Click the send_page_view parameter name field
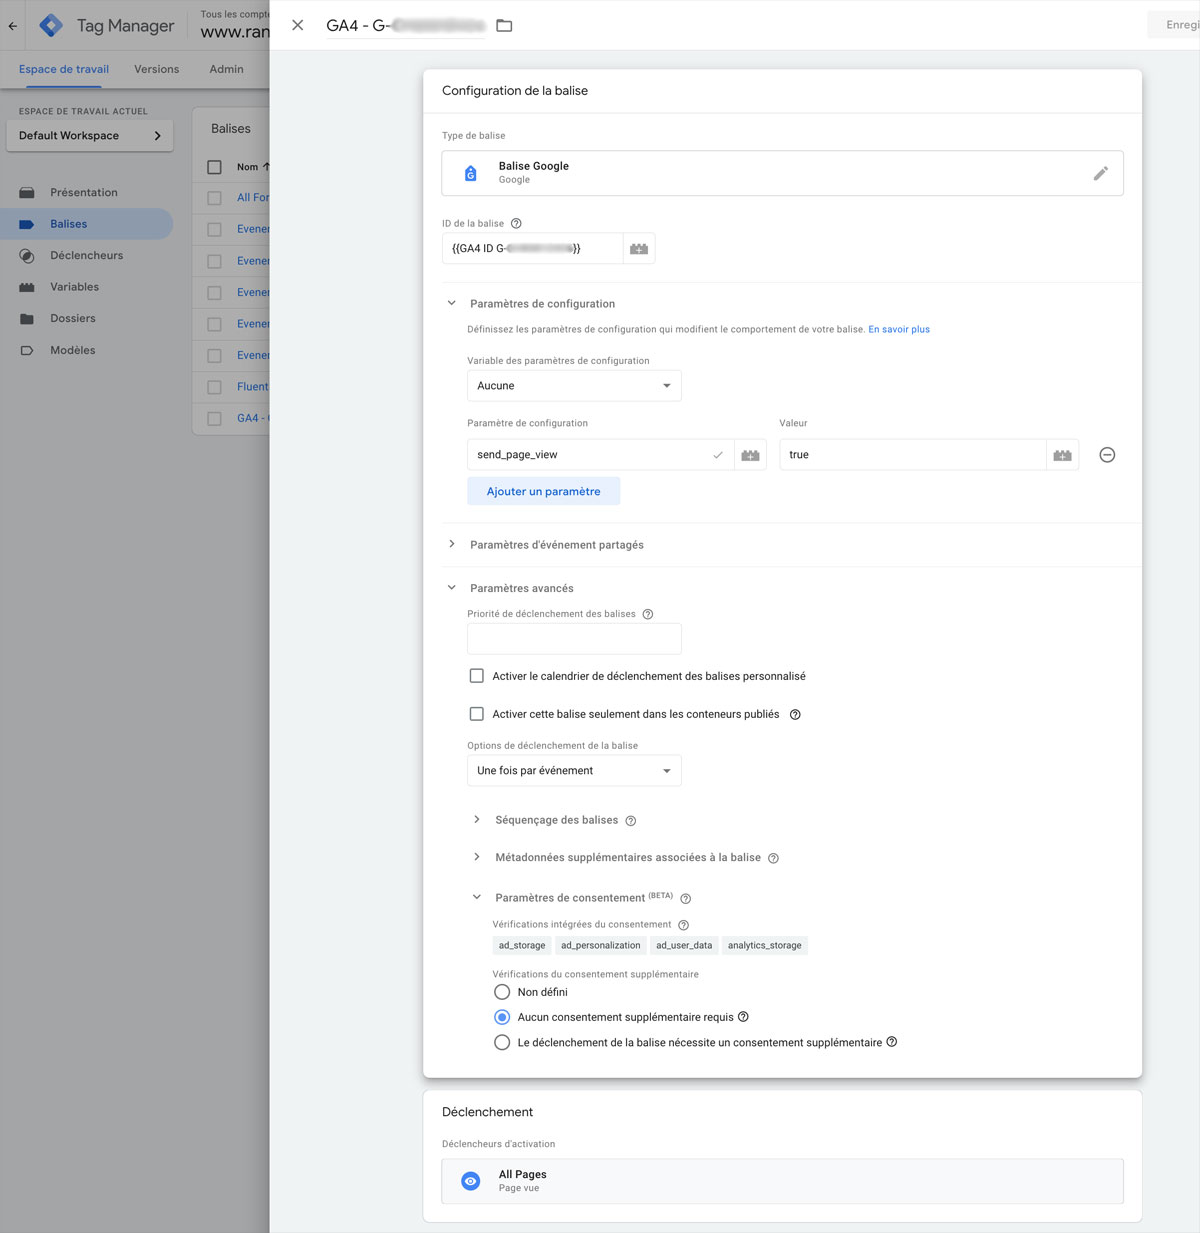The width and height of the screenshot is (1200, 1233). [601, 455]
